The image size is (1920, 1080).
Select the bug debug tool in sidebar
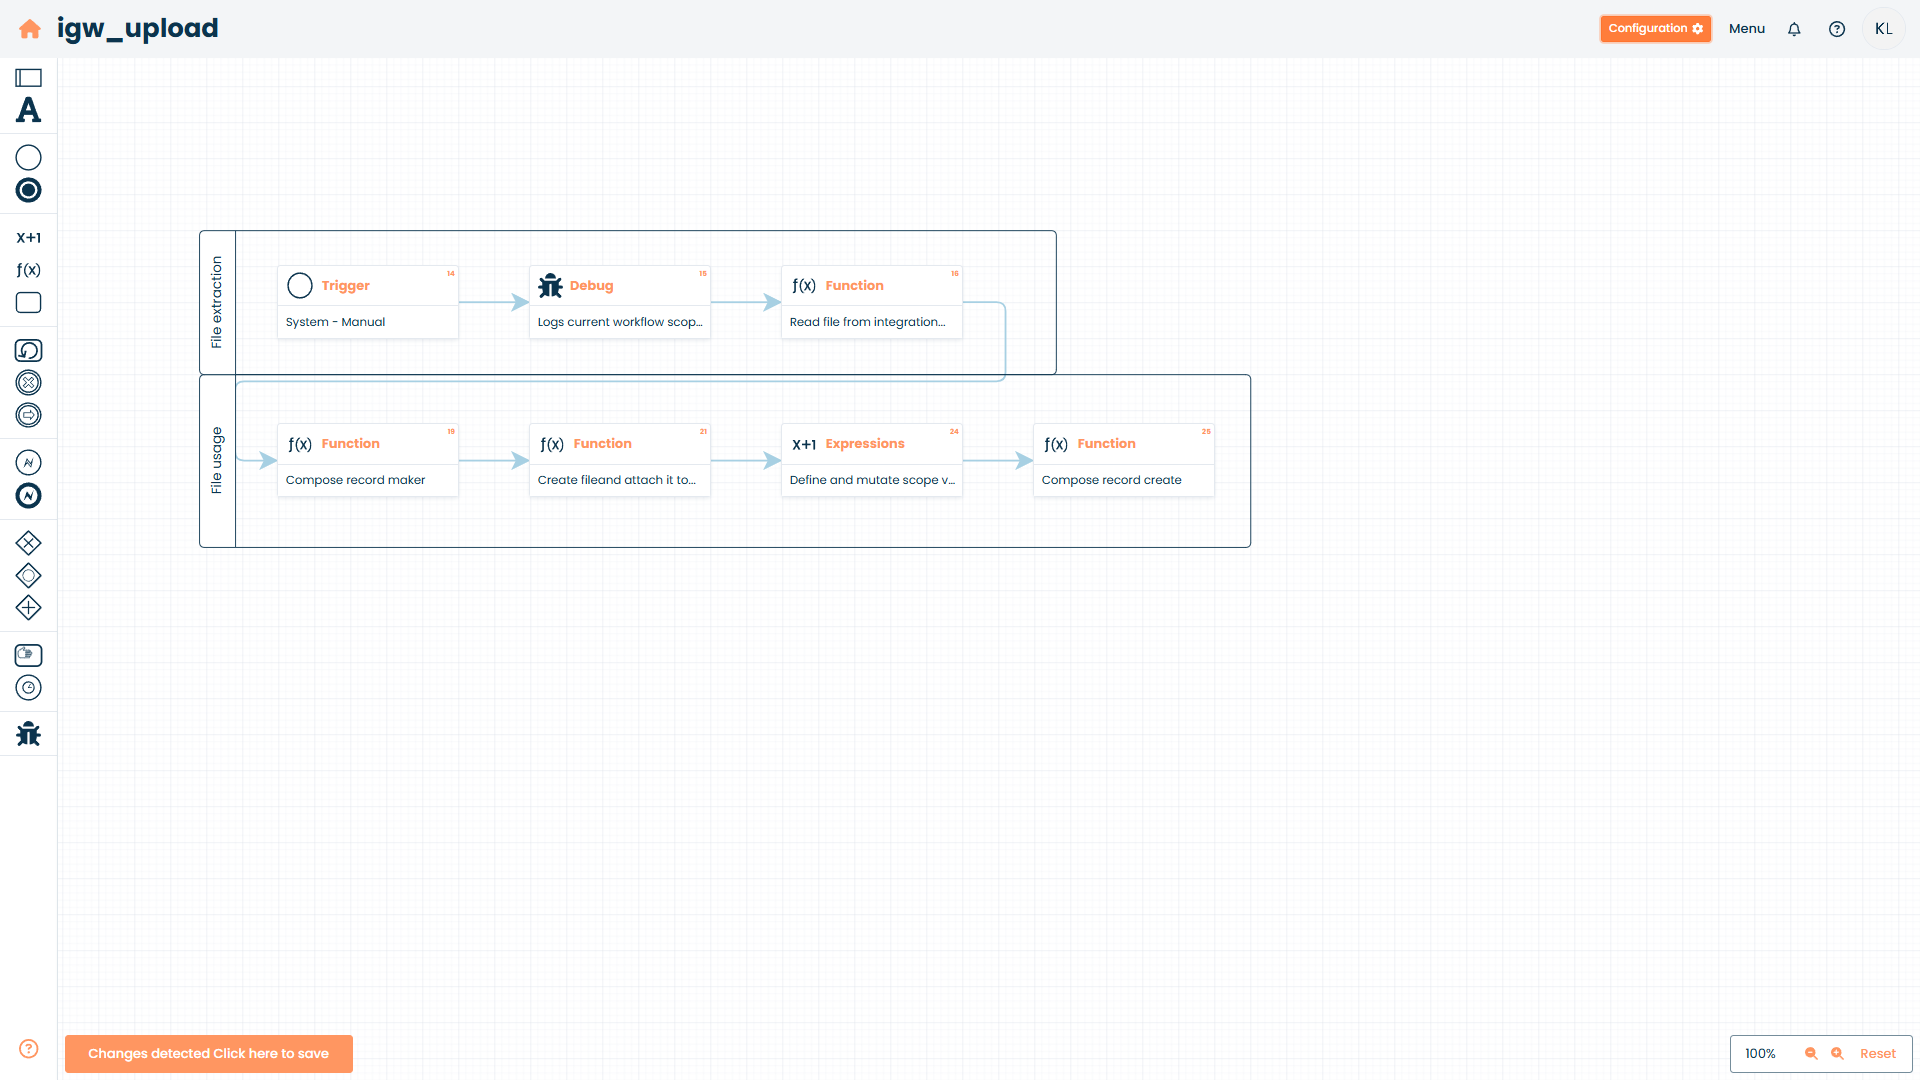(28, 734)
